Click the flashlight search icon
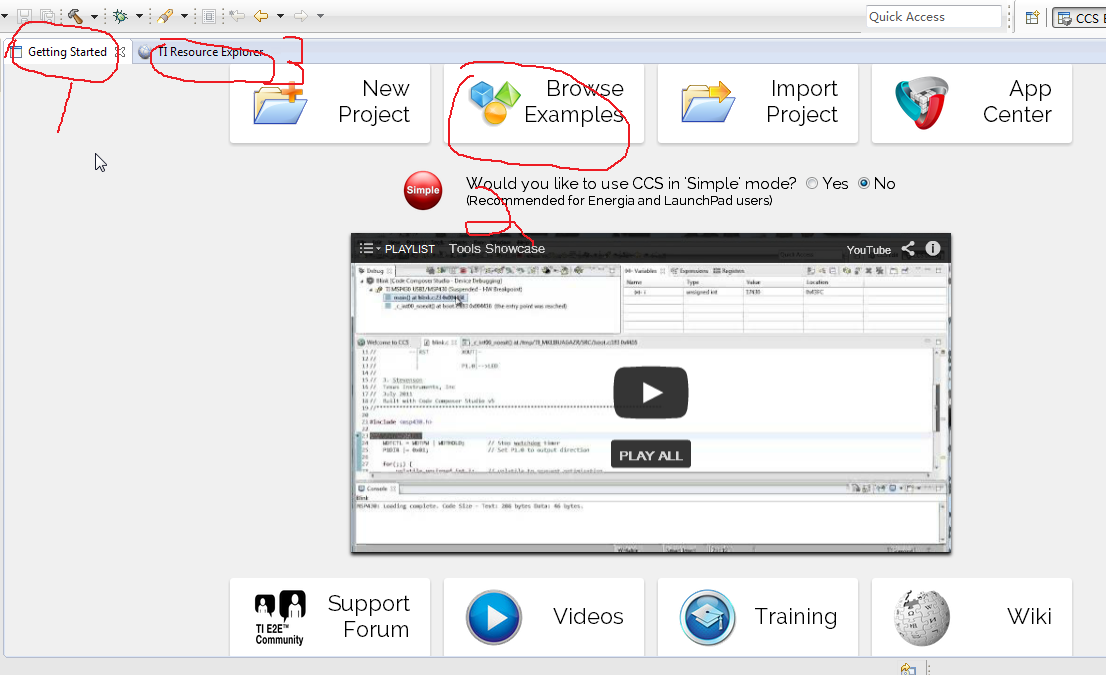 pyautogui.click(x=166, y=16)
